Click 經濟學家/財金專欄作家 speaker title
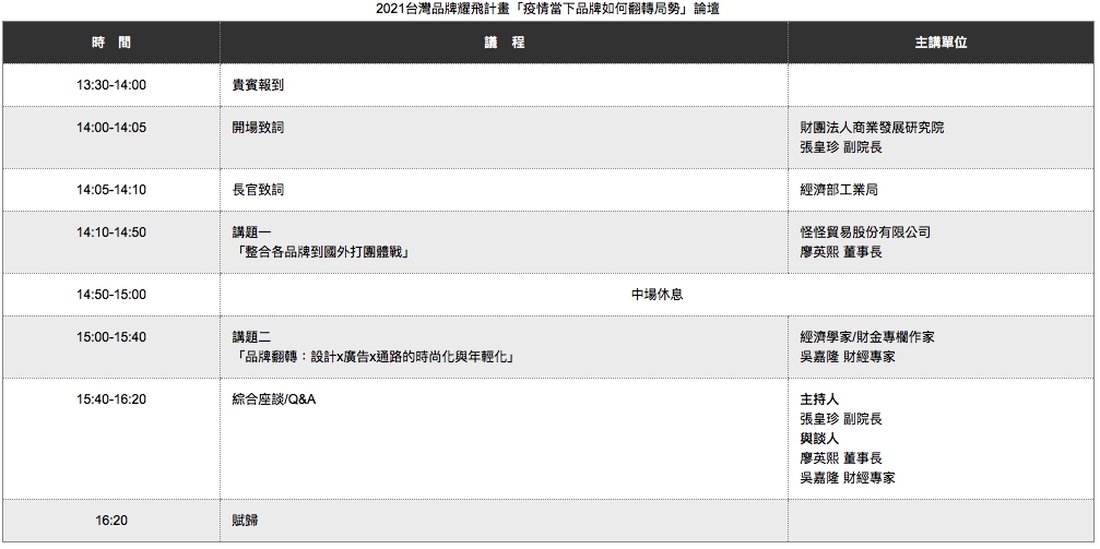Image resolution: width=1100 pixels, height=549 pixels. pyautogui.click(x=867, y=337)
